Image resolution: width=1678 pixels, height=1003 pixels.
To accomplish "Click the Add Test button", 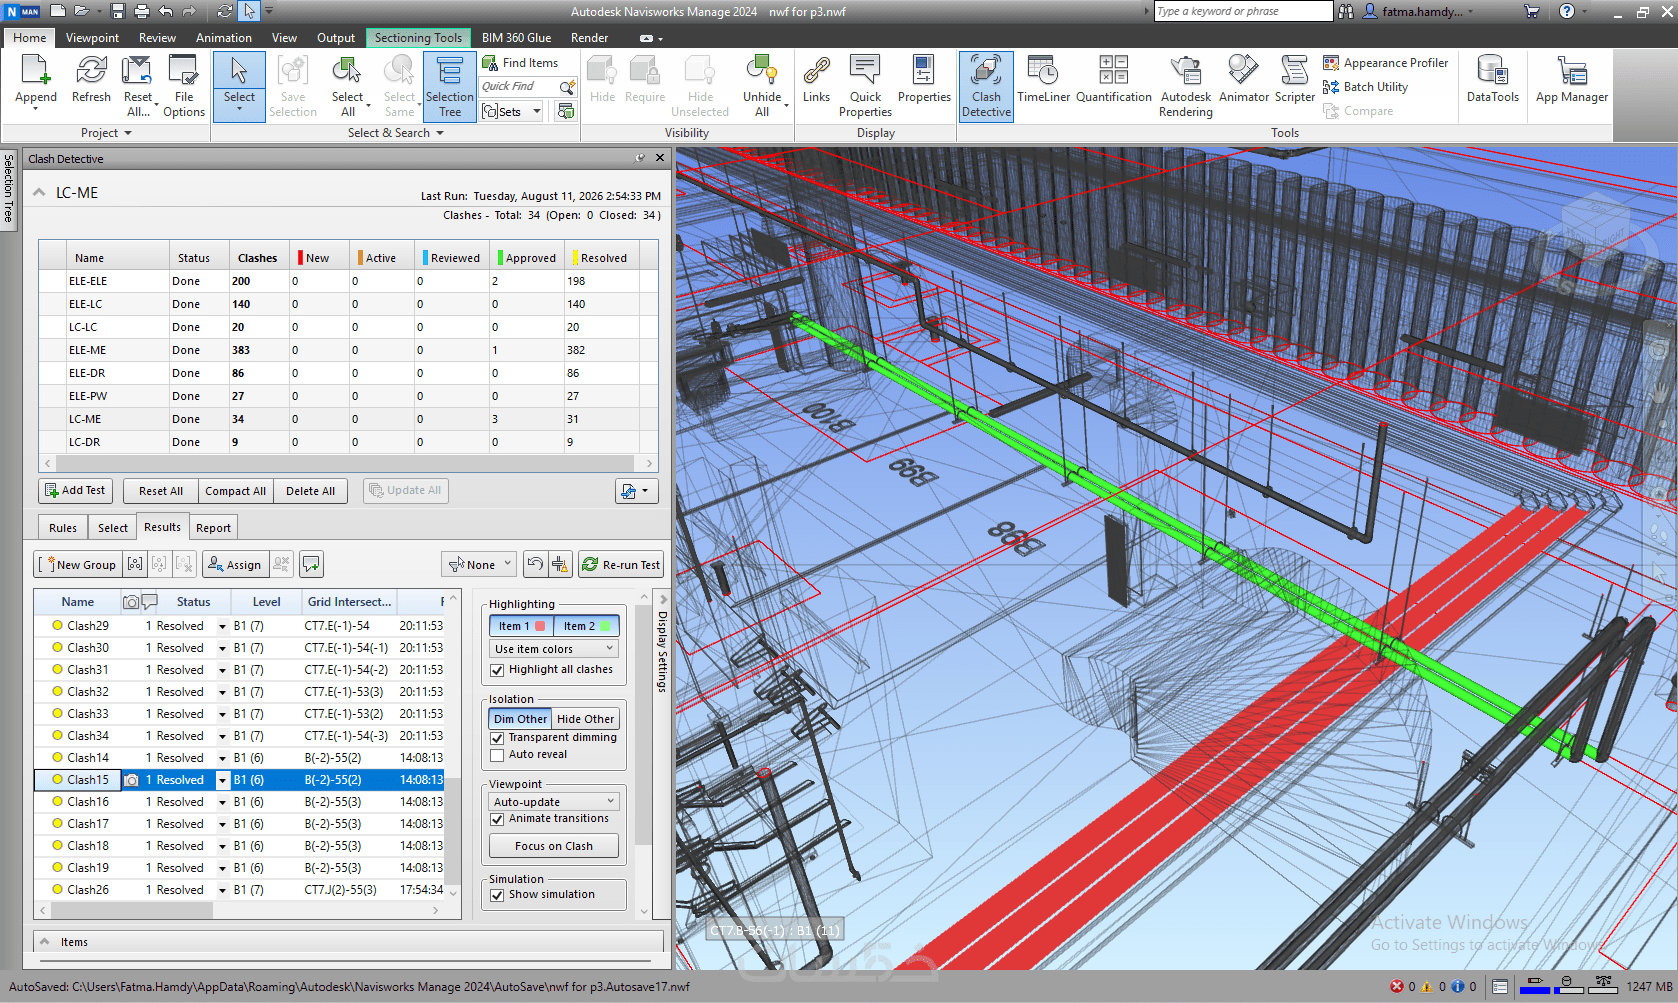I will click(x=75, y=491).
